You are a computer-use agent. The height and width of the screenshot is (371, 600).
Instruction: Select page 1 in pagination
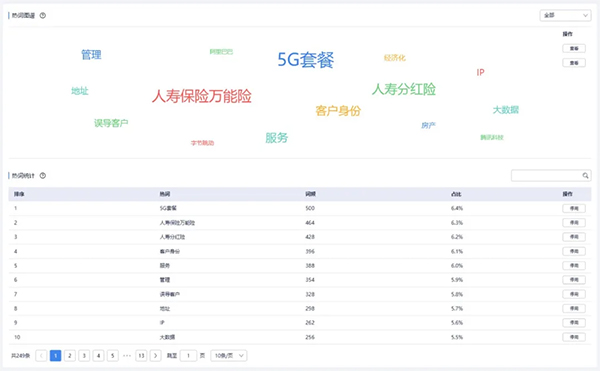(55, 356)
